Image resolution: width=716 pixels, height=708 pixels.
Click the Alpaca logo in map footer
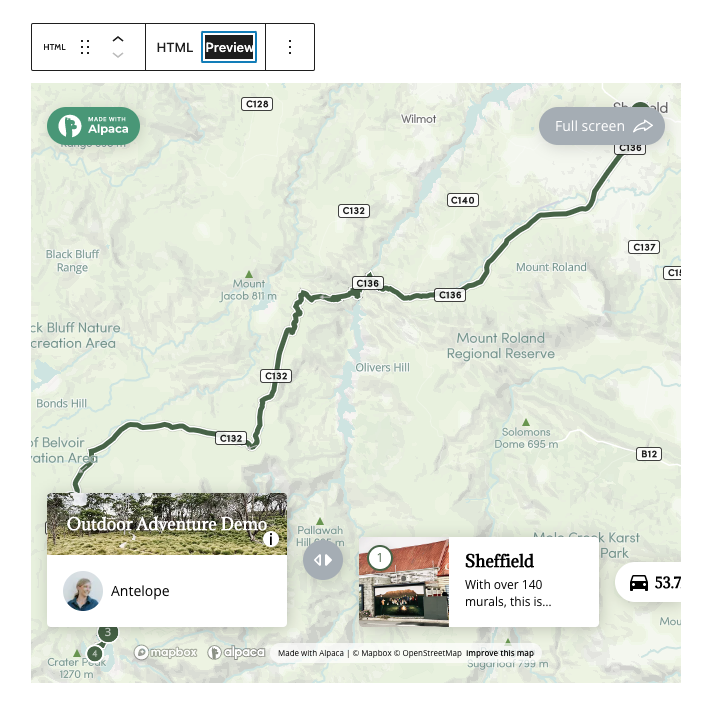point(236,652)
